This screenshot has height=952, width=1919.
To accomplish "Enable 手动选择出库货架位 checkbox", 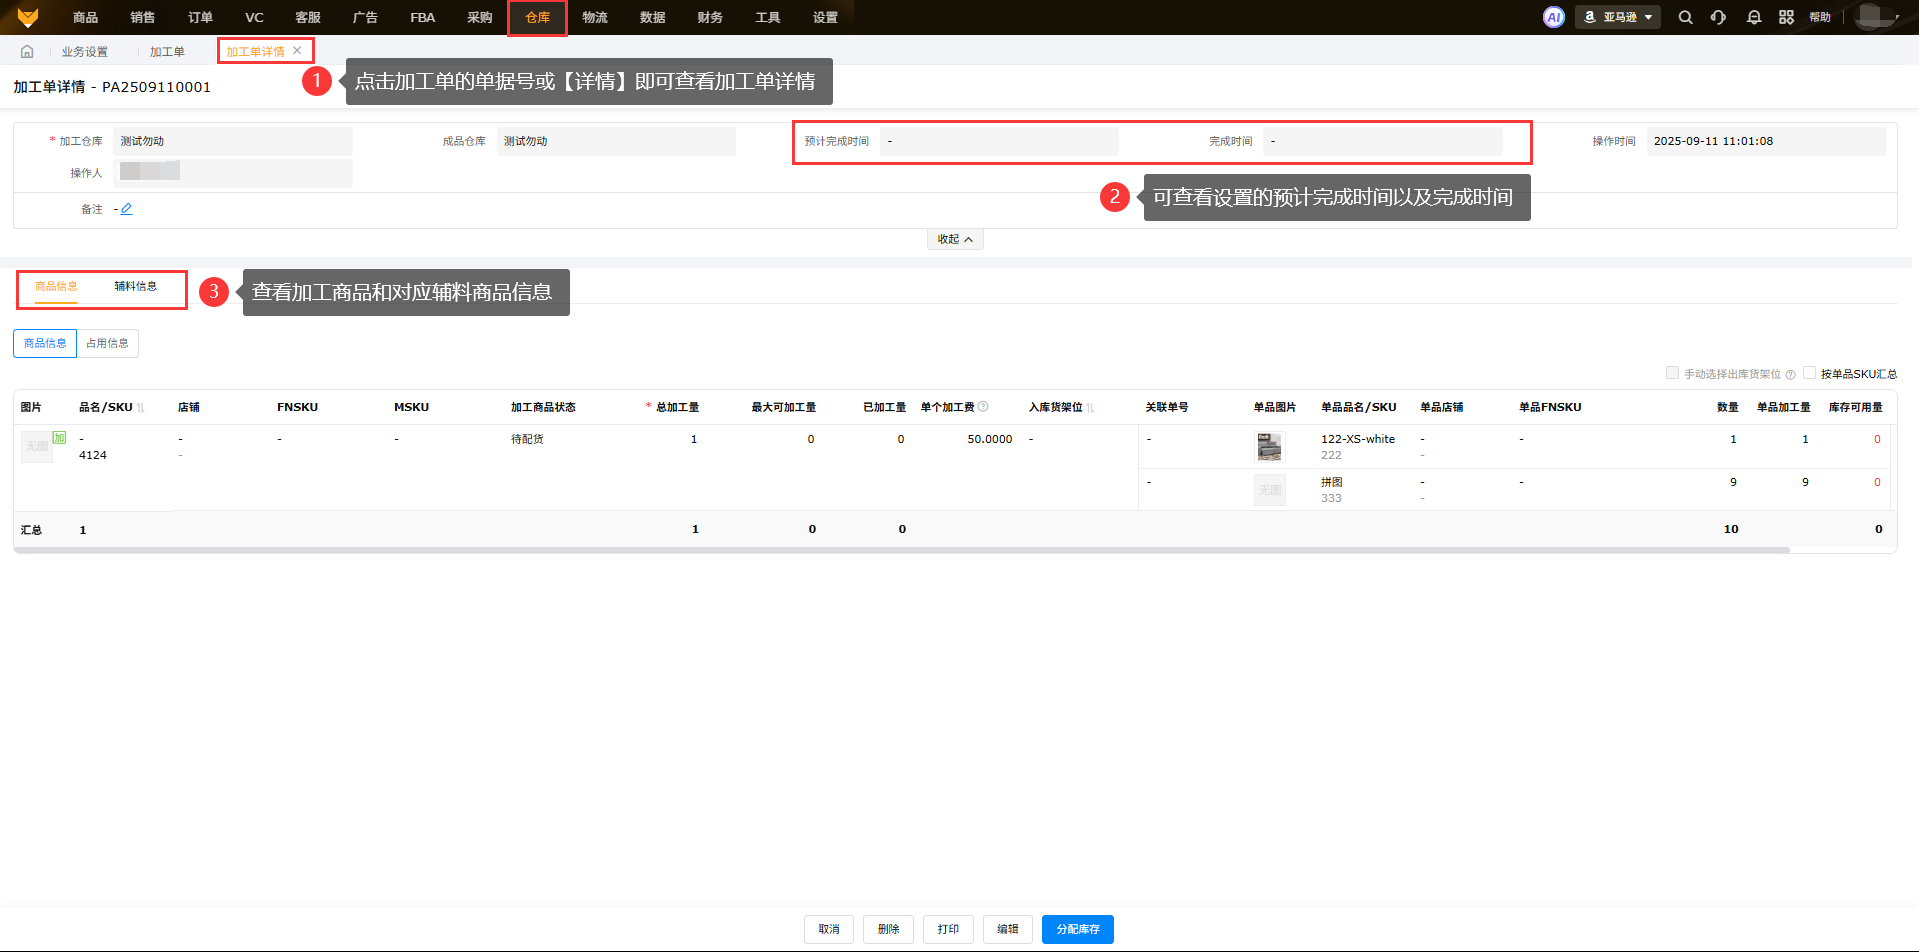I will tap(1672, 373).
